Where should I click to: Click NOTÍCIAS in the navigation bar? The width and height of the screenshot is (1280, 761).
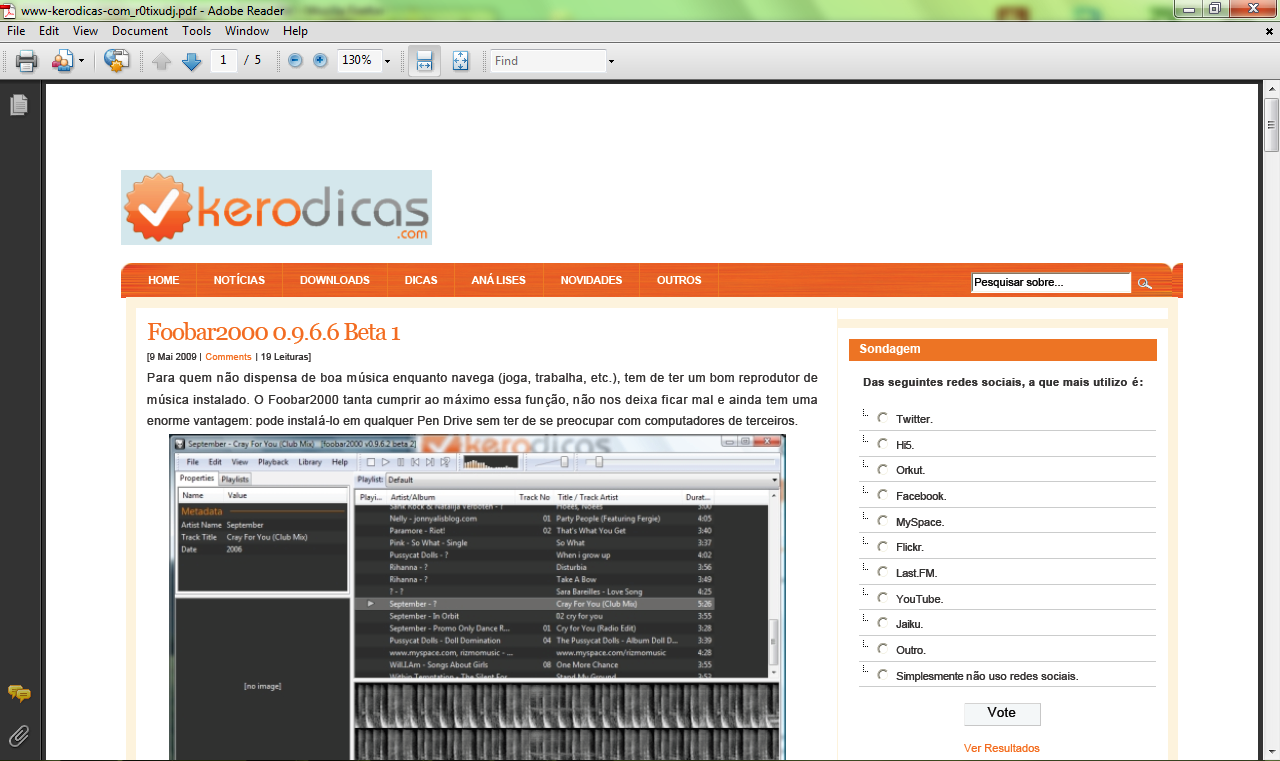239,280
